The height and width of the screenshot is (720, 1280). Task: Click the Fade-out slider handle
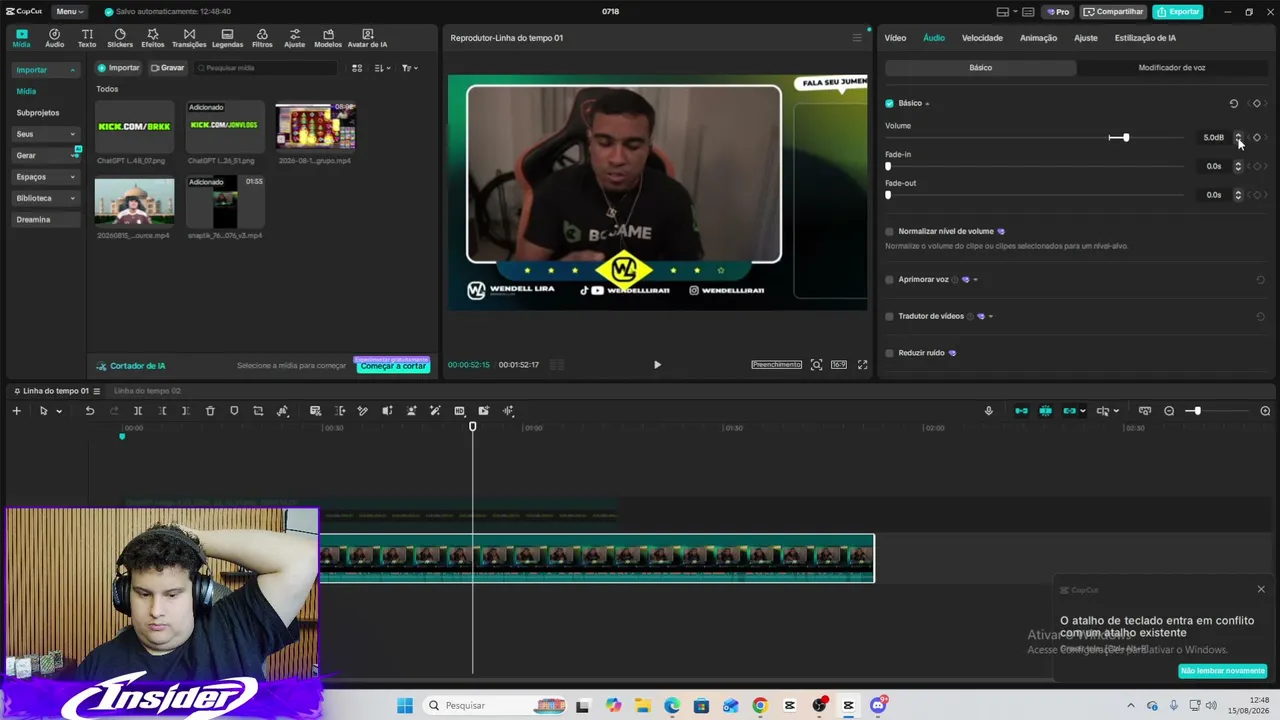pyautogui.click(x=888, y=195)
